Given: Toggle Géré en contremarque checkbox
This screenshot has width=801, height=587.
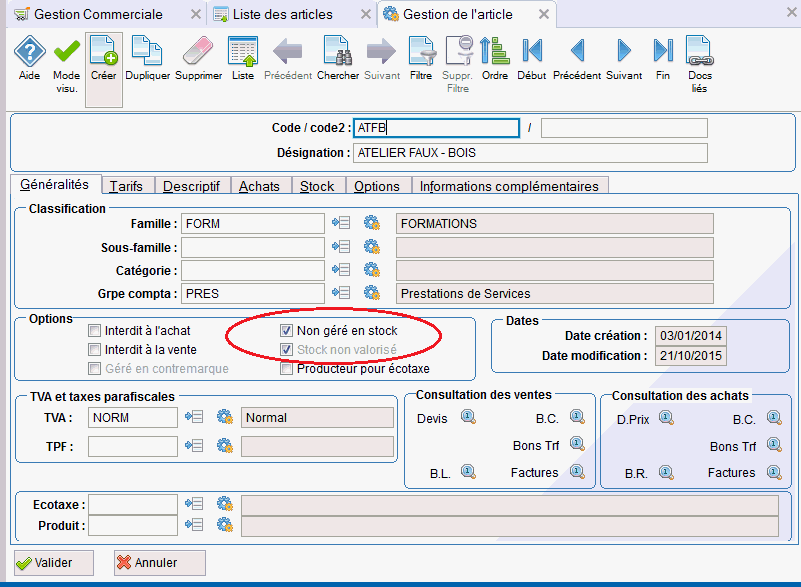Looking at the screenshot, I should [94, 368].
